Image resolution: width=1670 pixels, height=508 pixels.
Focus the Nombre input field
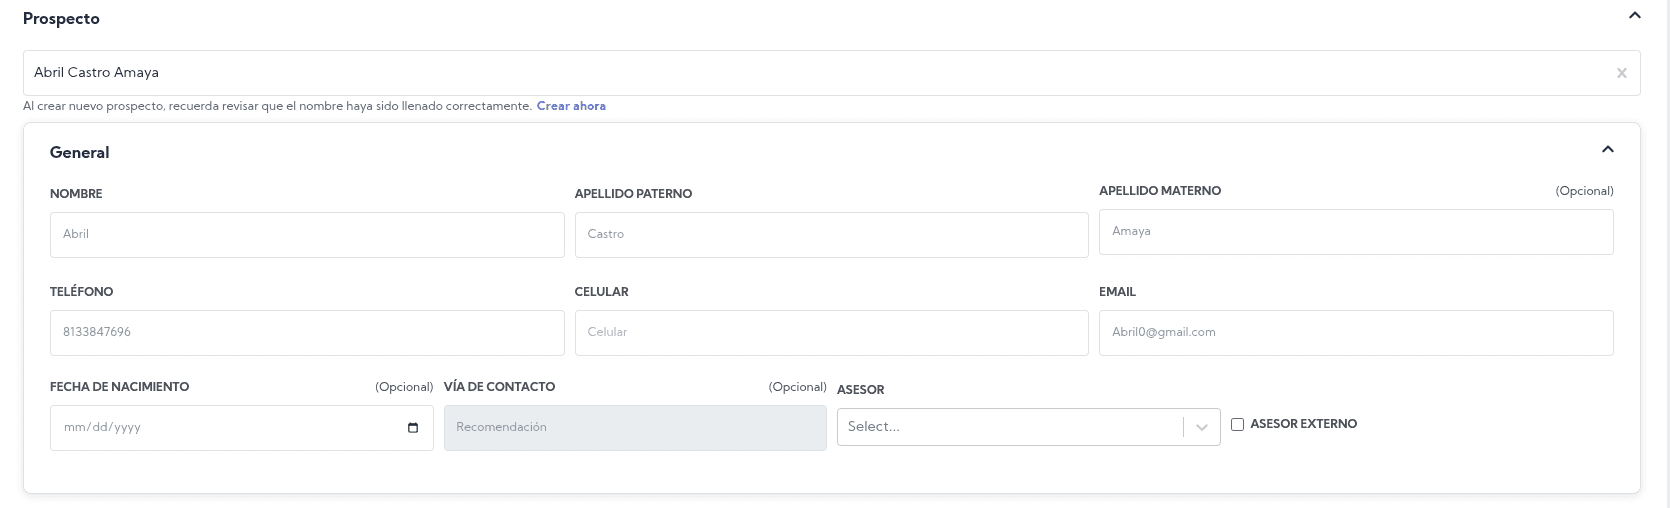pyautogui.click(x=307, y=234)
